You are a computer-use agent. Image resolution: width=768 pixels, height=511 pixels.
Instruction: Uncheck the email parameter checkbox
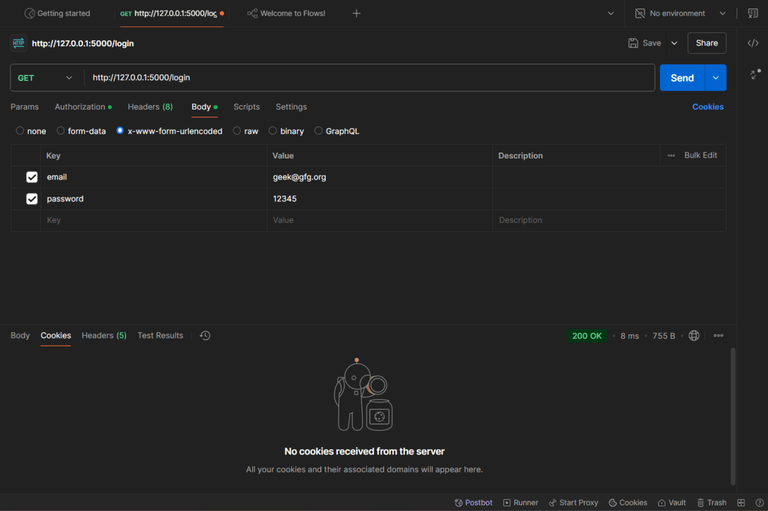pyautogui.click(x=32, y=177)
